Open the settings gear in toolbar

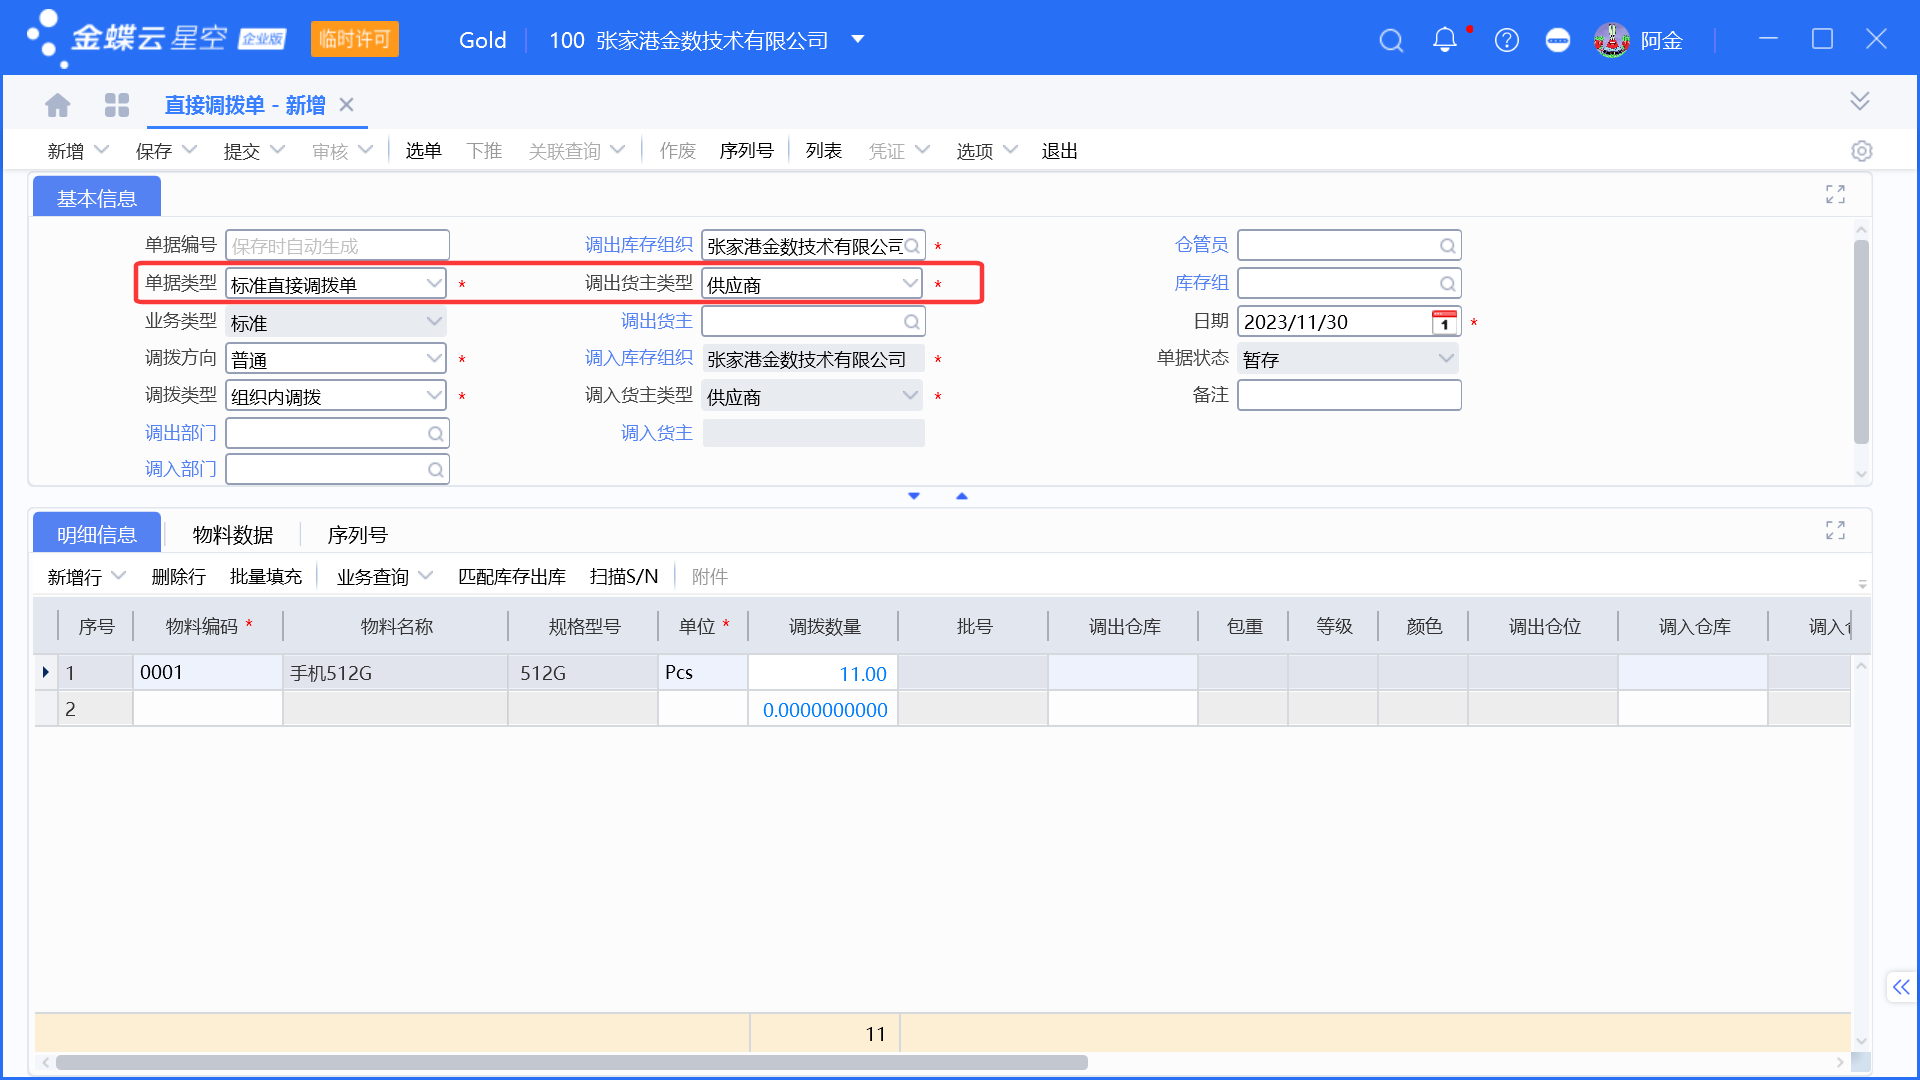(x=1861, y=151)
